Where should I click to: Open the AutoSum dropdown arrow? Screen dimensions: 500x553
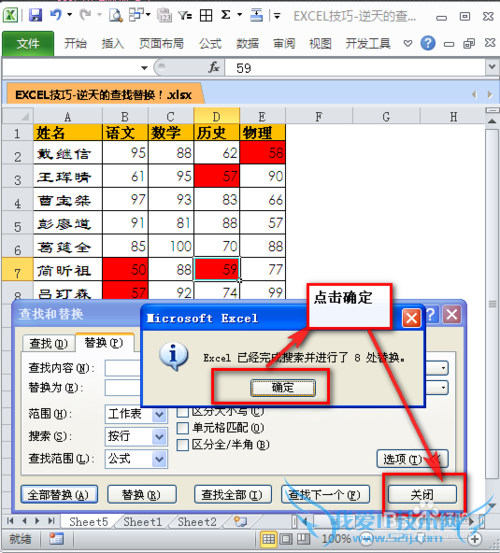pyautogui.click(x=240, y=15)
